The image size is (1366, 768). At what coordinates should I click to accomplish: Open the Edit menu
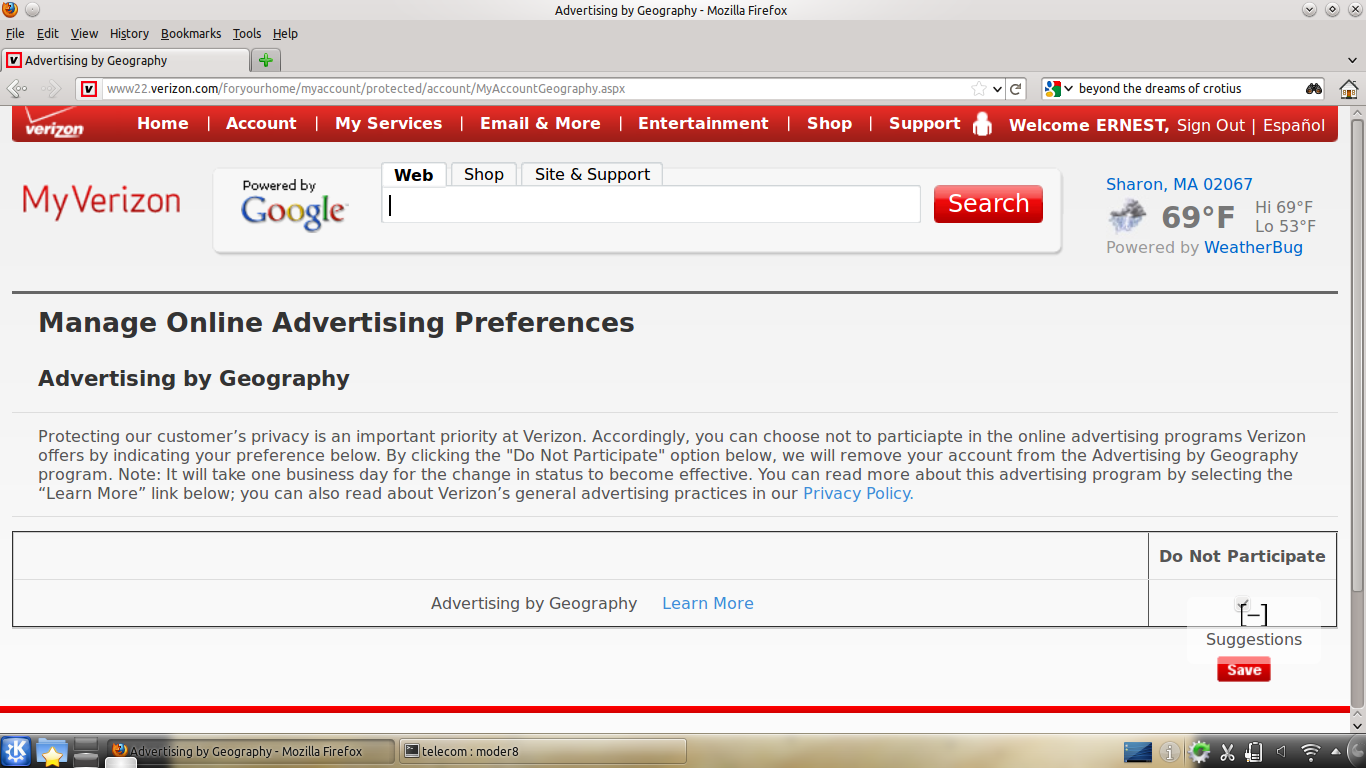pos(48,33)
